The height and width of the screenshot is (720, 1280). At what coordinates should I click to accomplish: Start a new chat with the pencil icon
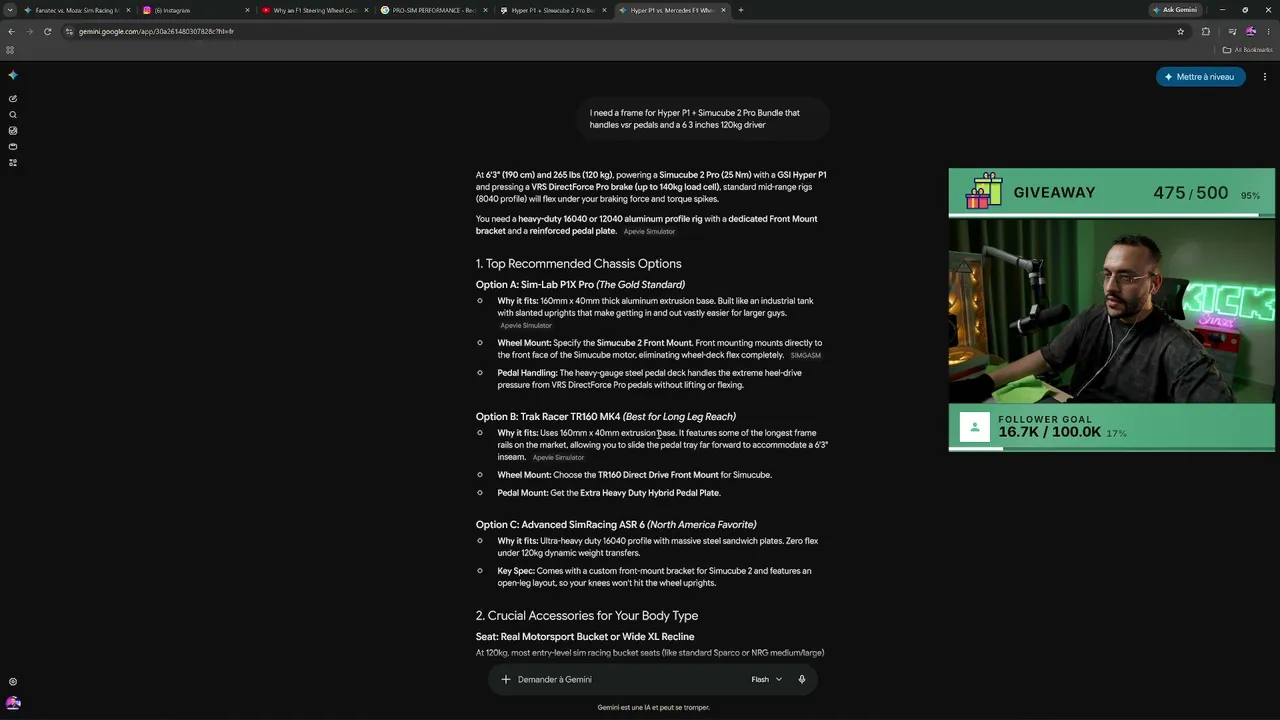pos(13,99)
